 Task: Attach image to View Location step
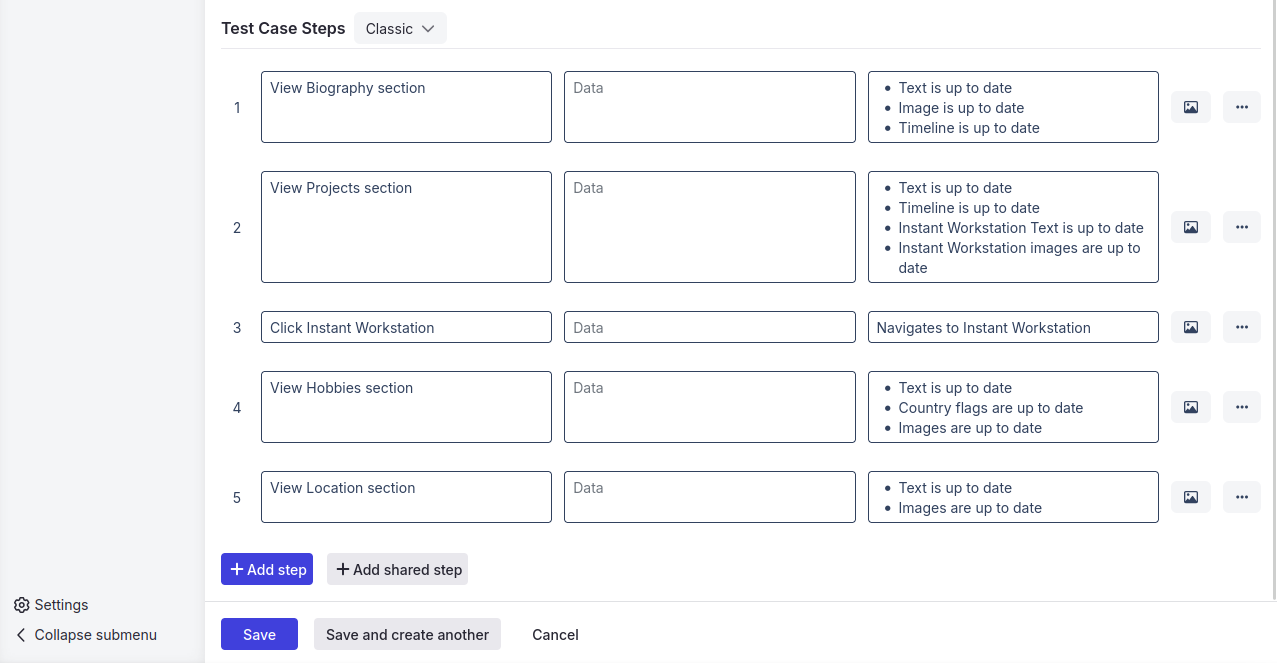pyautogui.click(x=1191, y=497)
